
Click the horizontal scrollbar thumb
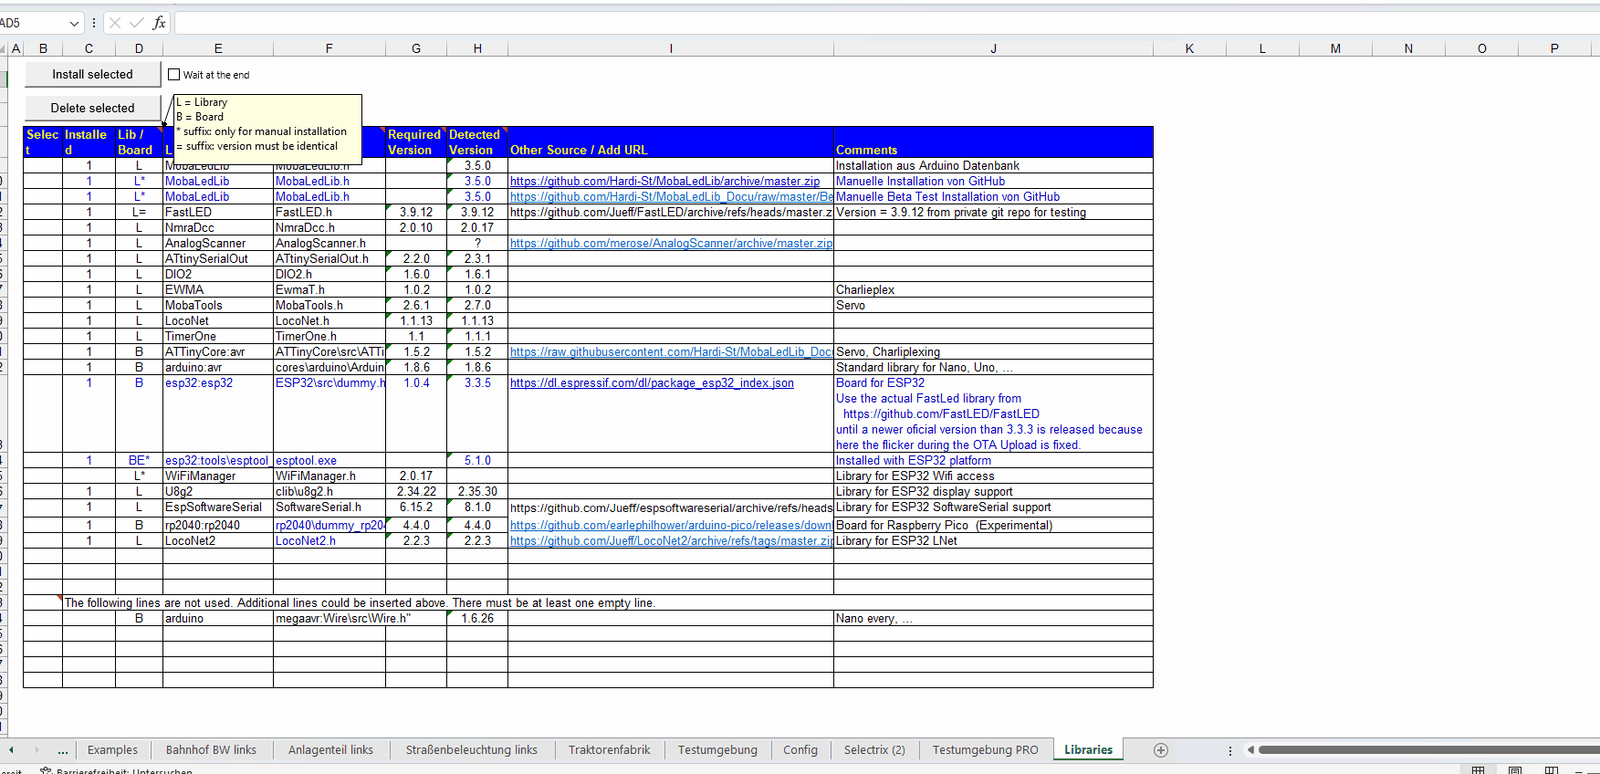click(1420, 750)
